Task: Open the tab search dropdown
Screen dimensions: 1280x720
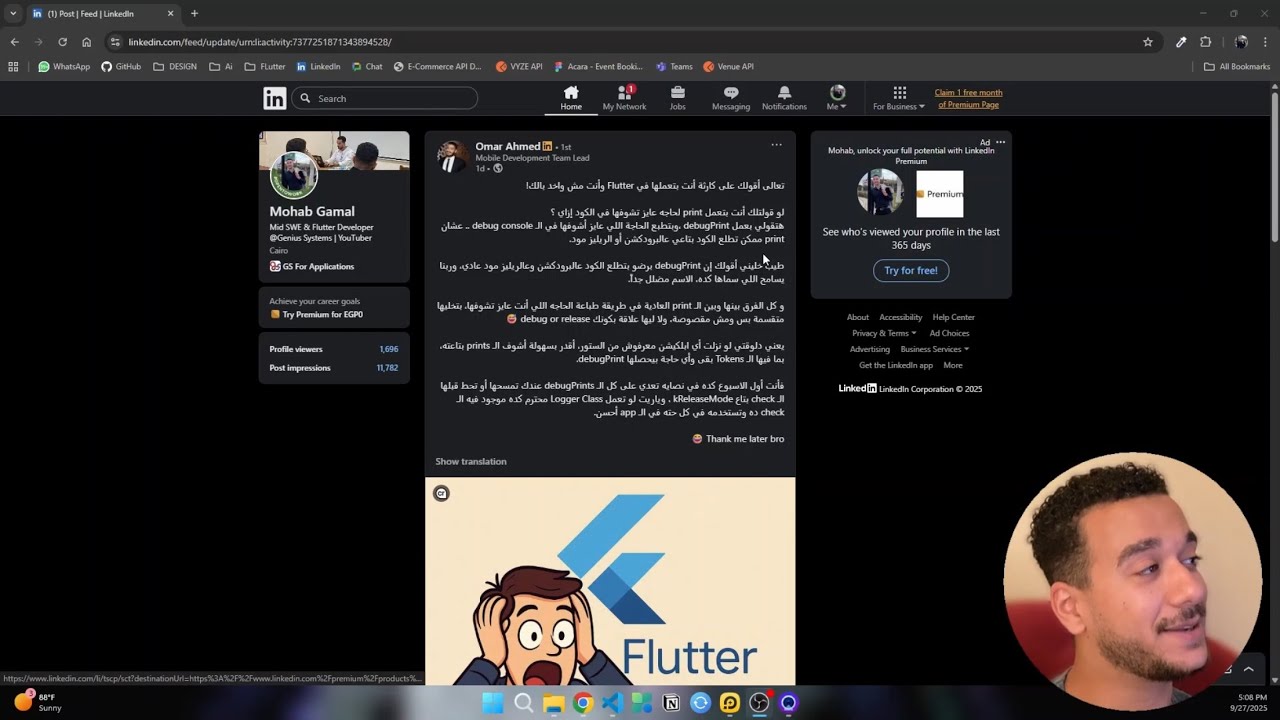Action: coord(12,14)
